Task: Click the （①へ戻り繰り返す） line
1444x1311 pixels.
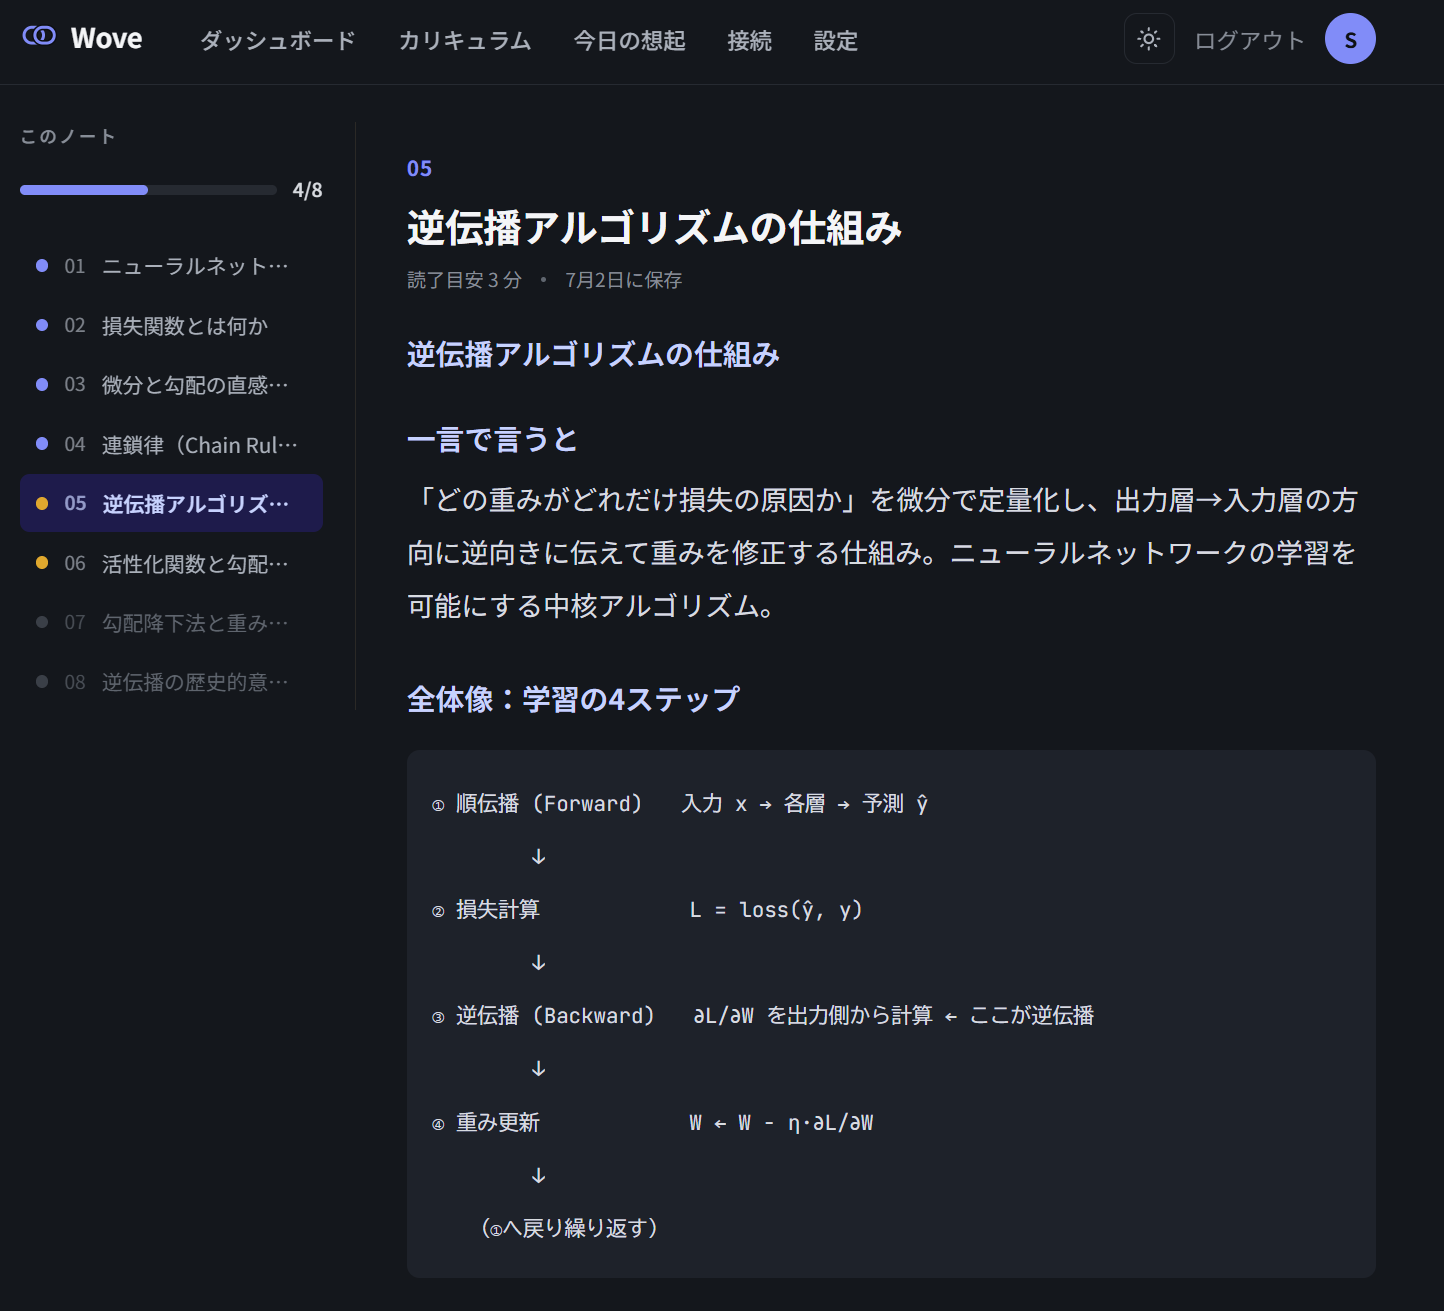Action: click(570, 1228)
